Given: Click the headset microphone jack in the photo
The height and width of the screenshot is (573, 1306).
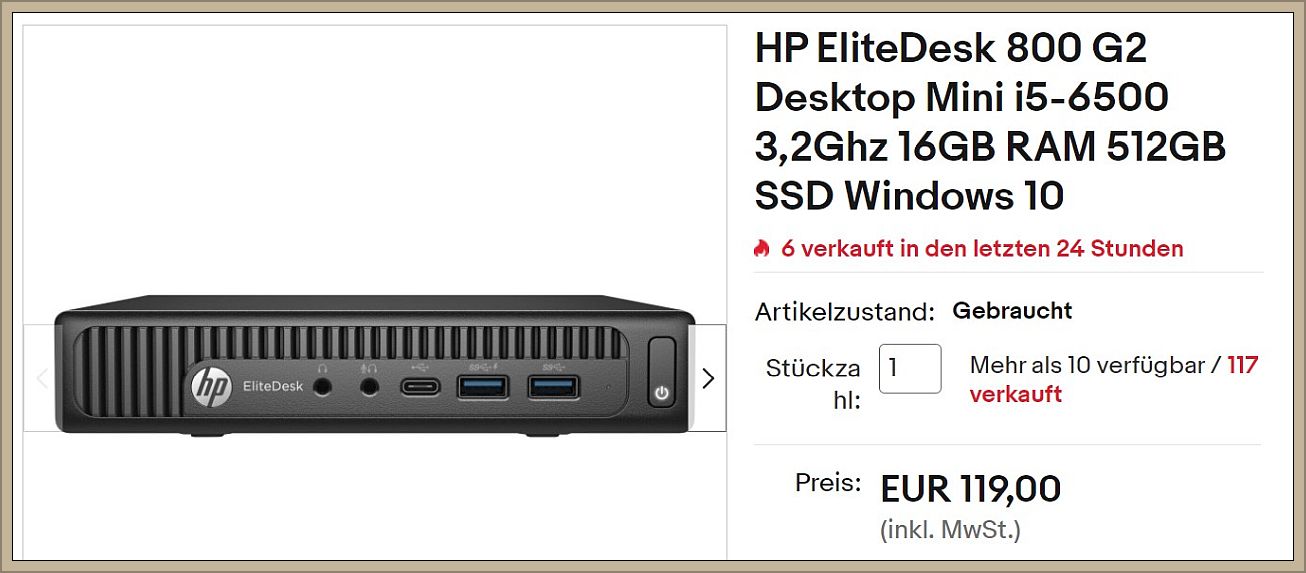Looking at the screenshot, I should click(x=370, y=388).
